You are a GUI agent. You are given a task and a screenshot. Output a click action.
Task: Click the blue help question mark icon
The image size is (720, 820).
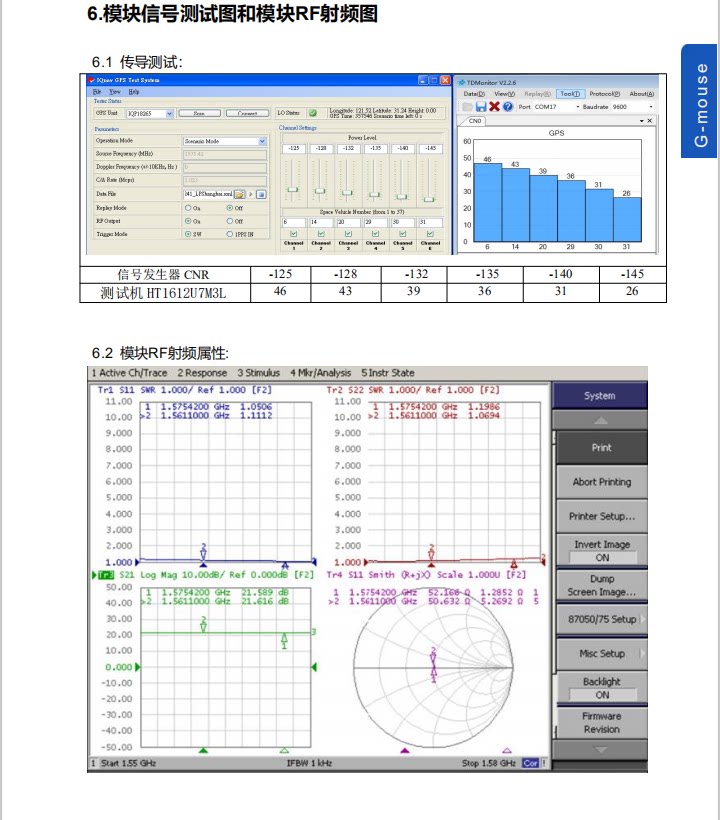click(x=508, y=107)
